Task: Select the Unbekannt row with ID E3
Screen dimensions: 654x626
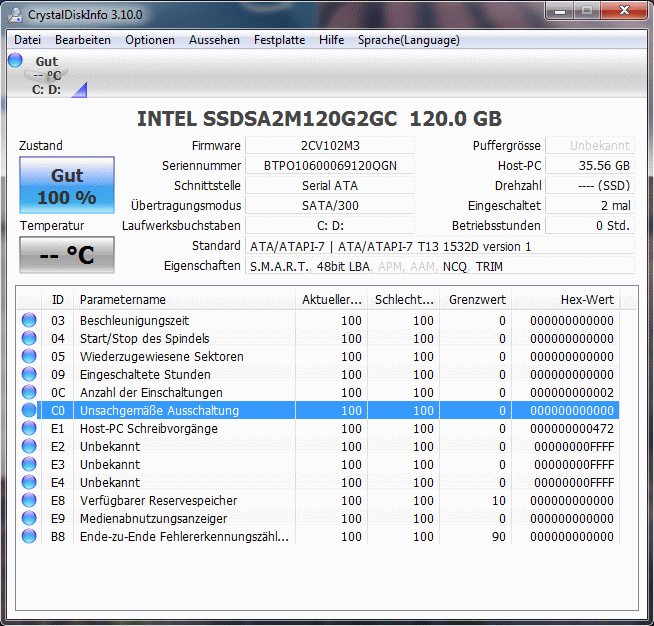Action: pos(318,464)
